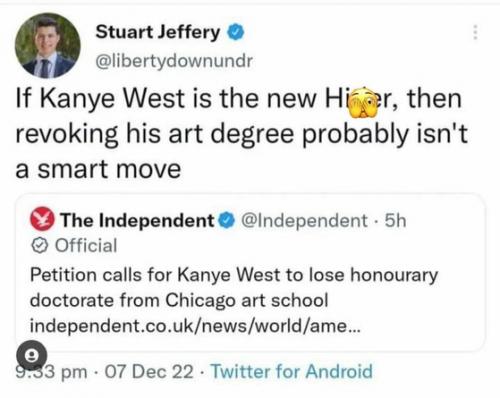Click the 07 Dec 22 date stamp
Viewport: 500px width, 398px height.
149,371
